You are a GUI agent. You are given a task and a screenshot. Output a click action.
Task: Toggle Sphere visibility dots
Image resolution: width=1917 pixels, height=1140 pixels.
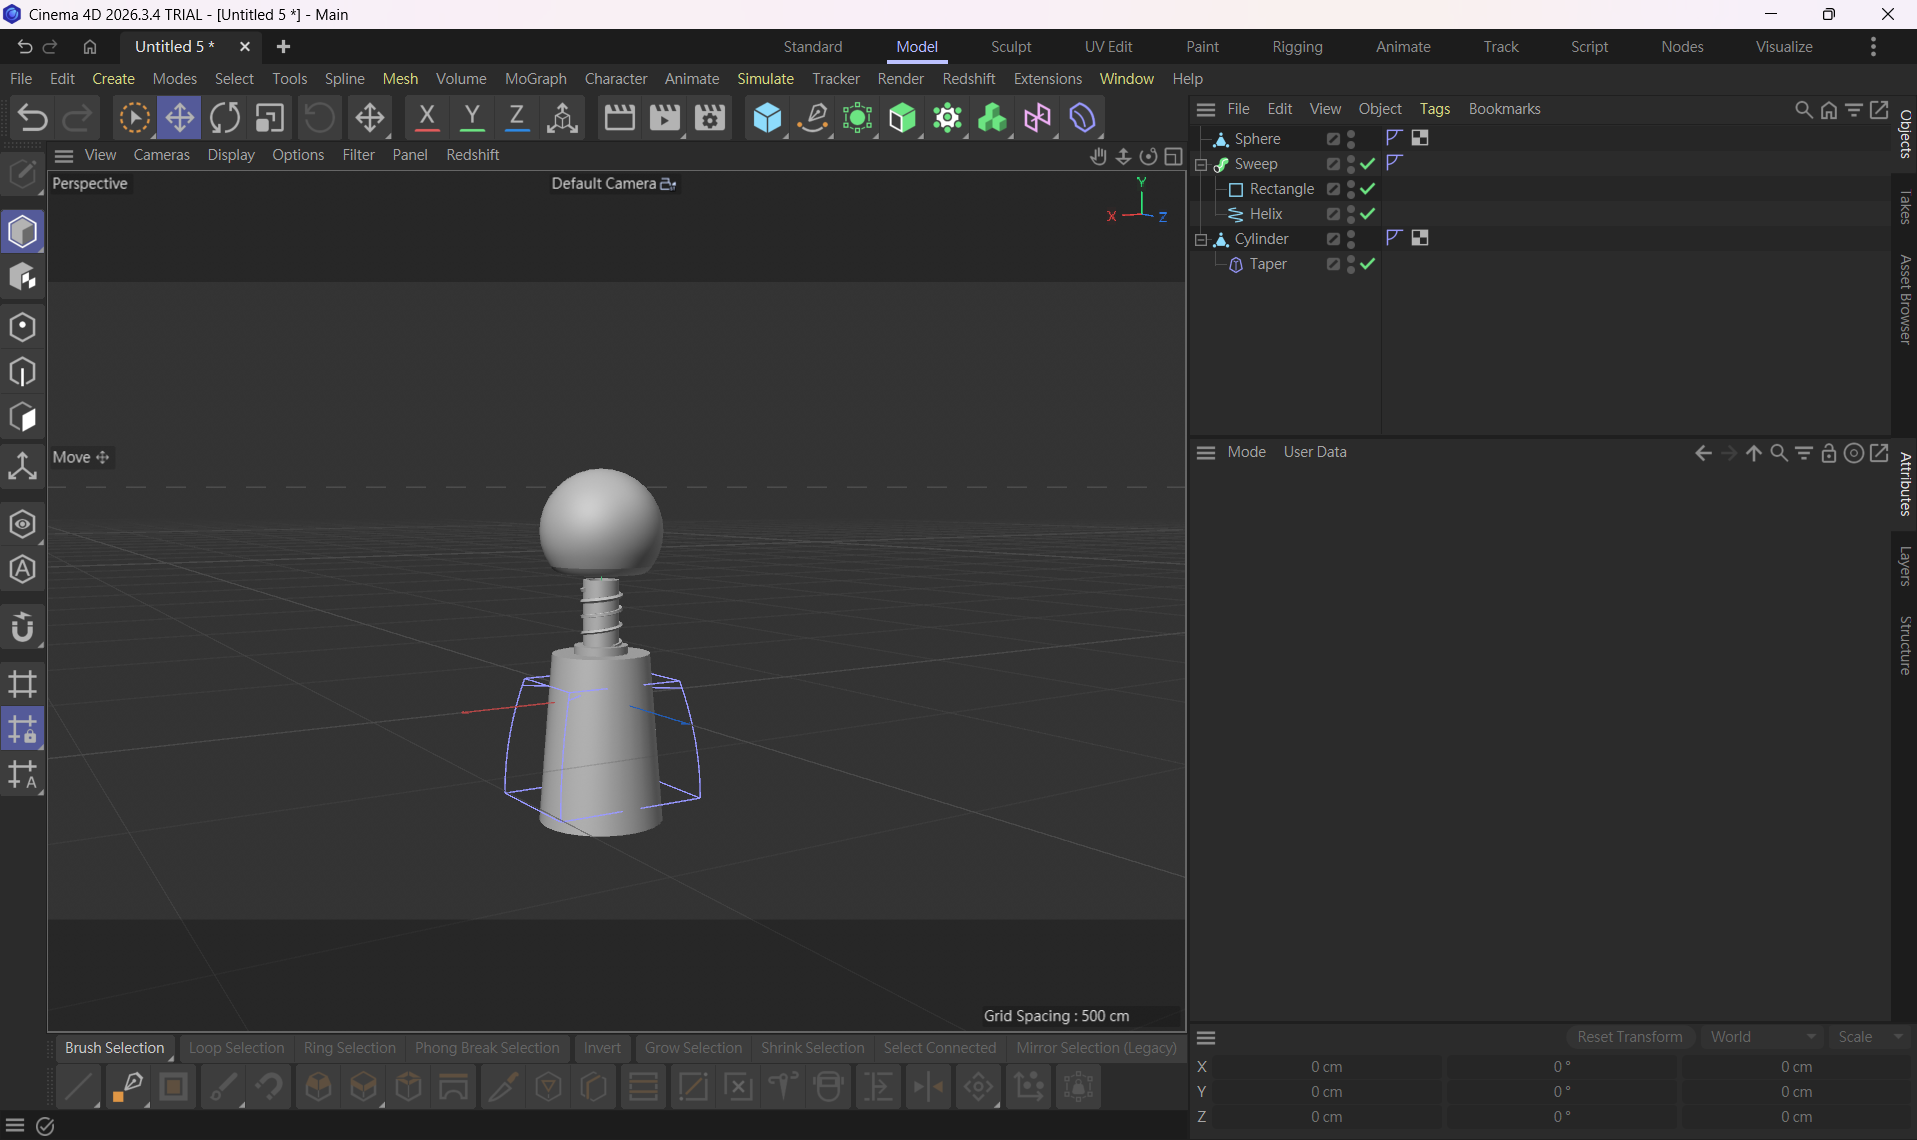[1351, 139]
